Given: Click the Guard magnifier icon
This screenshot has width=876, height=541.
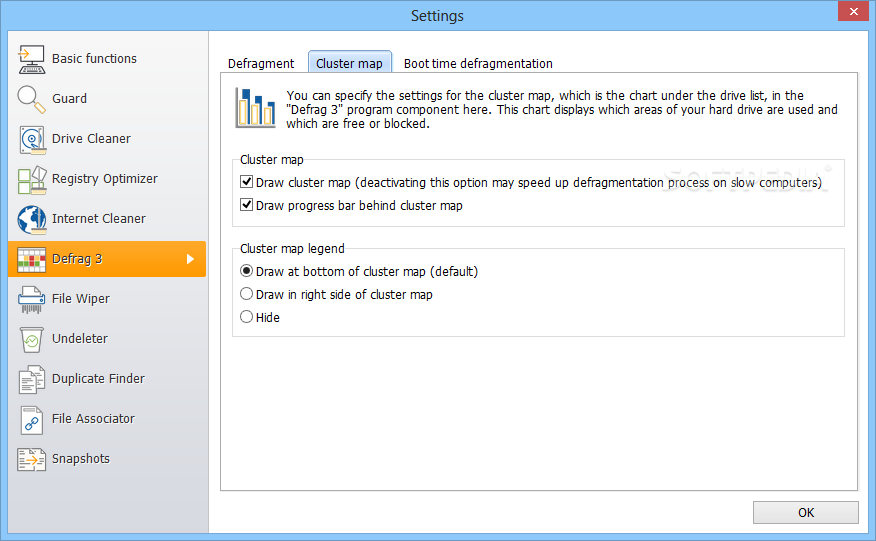Looking at the screenshot, I should tap(32, 99).
